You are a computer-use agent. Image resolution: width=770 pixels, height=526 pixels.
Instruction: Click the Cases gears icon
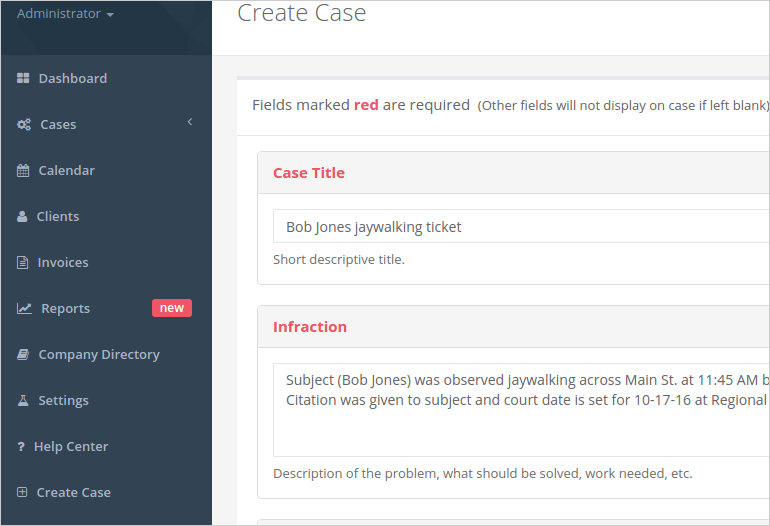24,125
